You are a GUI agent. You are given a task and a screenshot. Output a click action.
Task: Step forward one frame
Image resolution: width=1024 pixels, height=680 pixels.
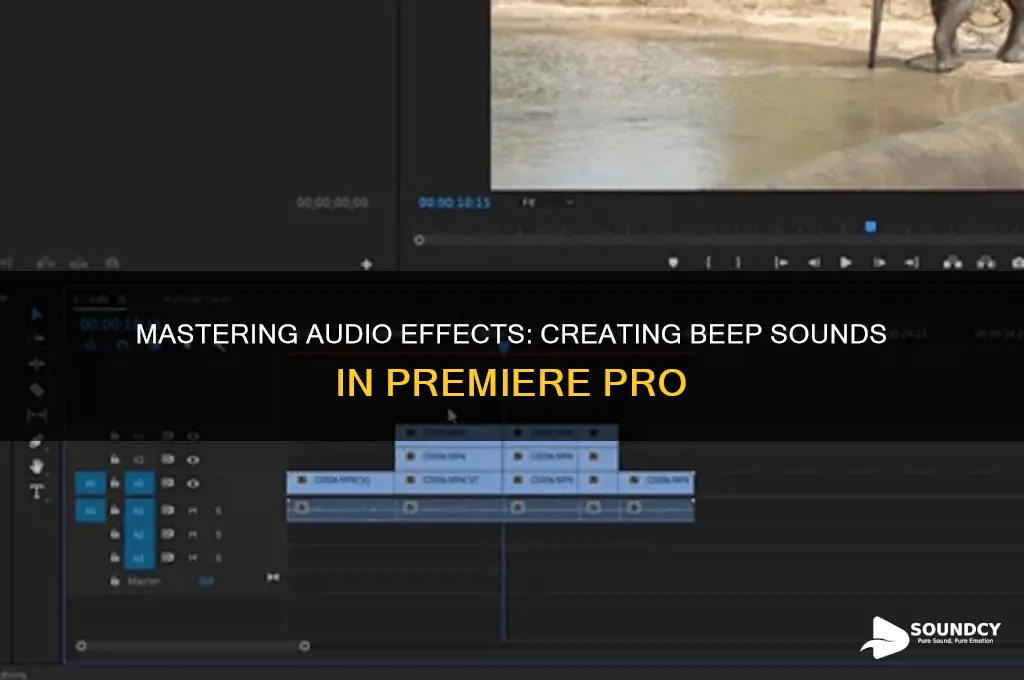pos(879,263)
